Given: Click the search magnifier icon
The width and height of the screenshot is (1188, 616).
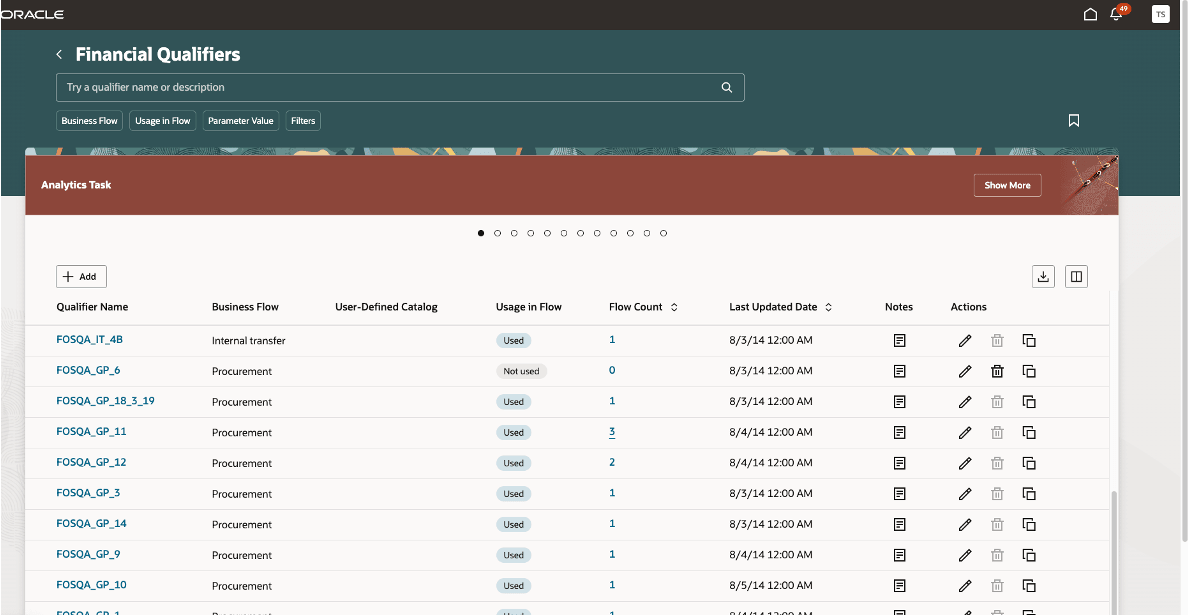Looking at the screenshot, I should coord(727,87).
